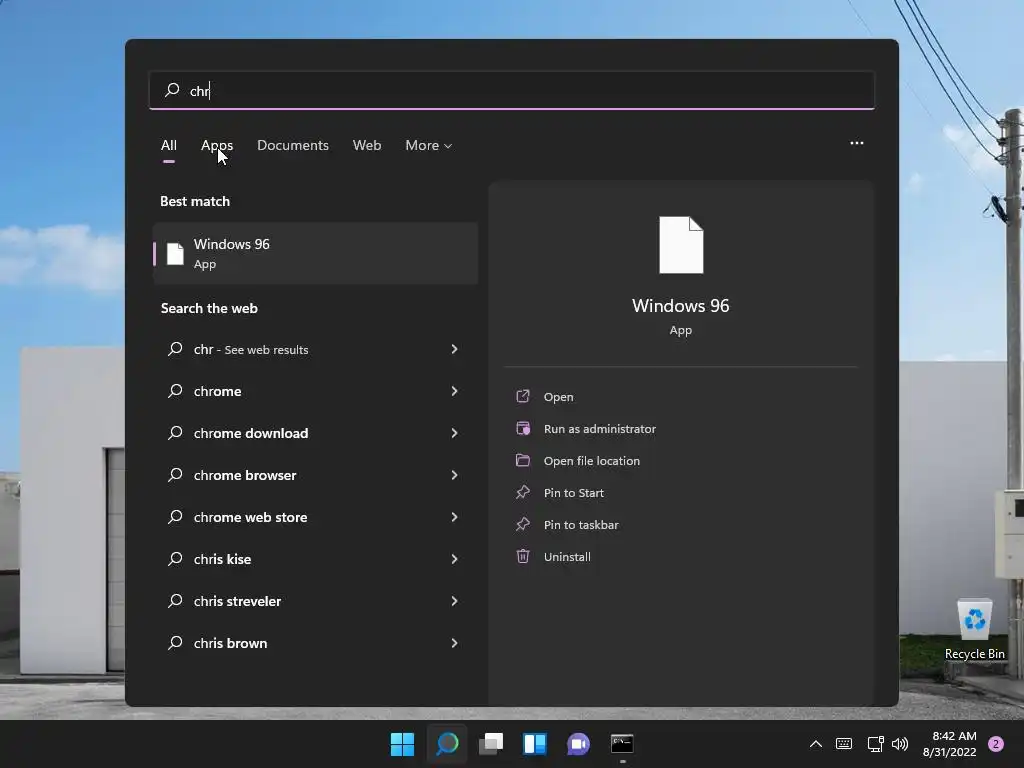Click search icon beside 'chris brown'
Screen dimensions: 1024x768
click(x=175, y=643)
